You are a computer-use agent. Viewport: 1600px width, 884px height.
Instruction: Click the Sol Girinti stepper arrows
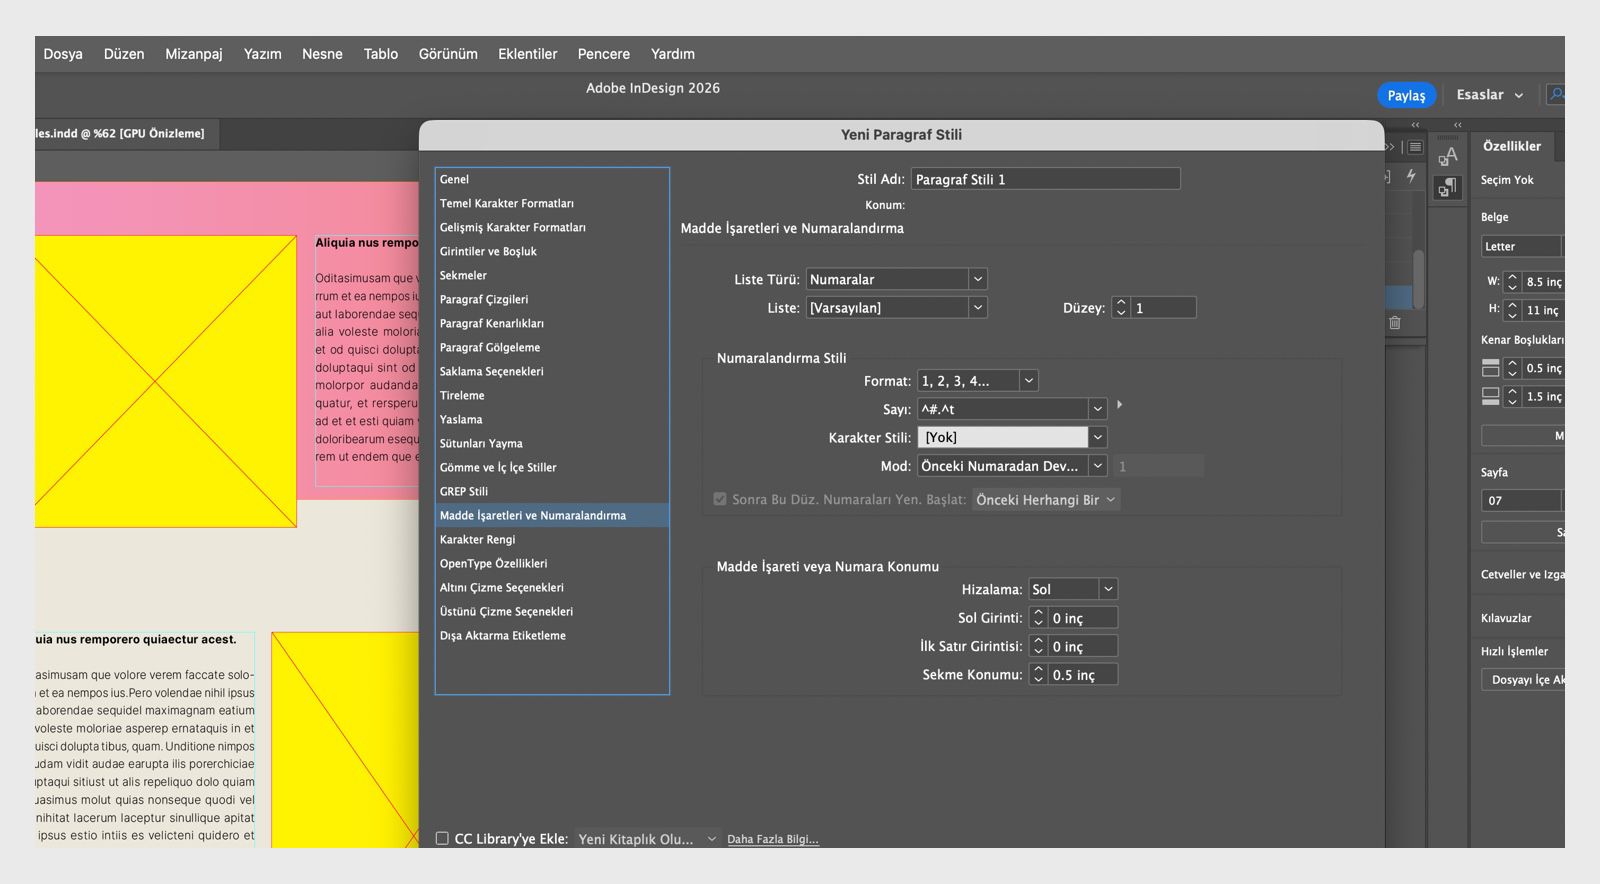(1038, 618)
